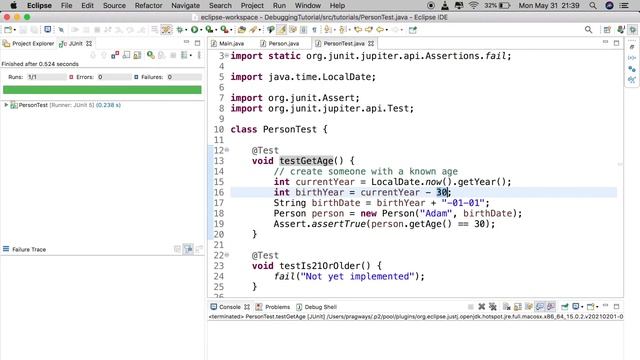Click the Failure Trace label
The image size is (640, 360).
29,249
